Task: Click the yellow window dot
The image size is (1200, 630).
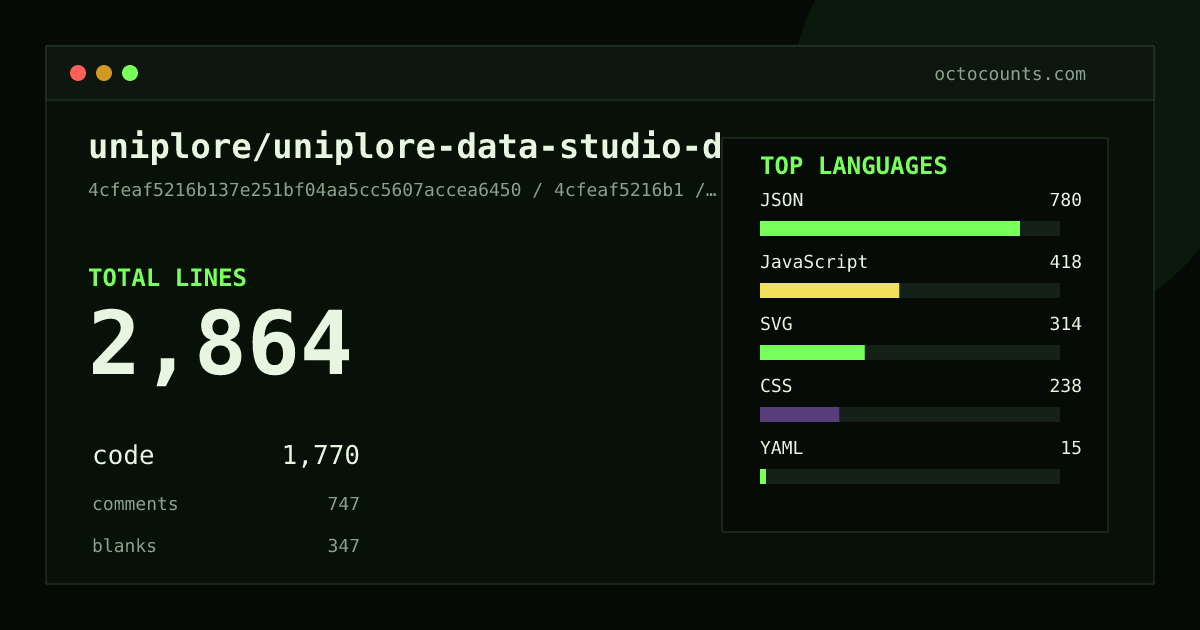Action: (104, 73)
